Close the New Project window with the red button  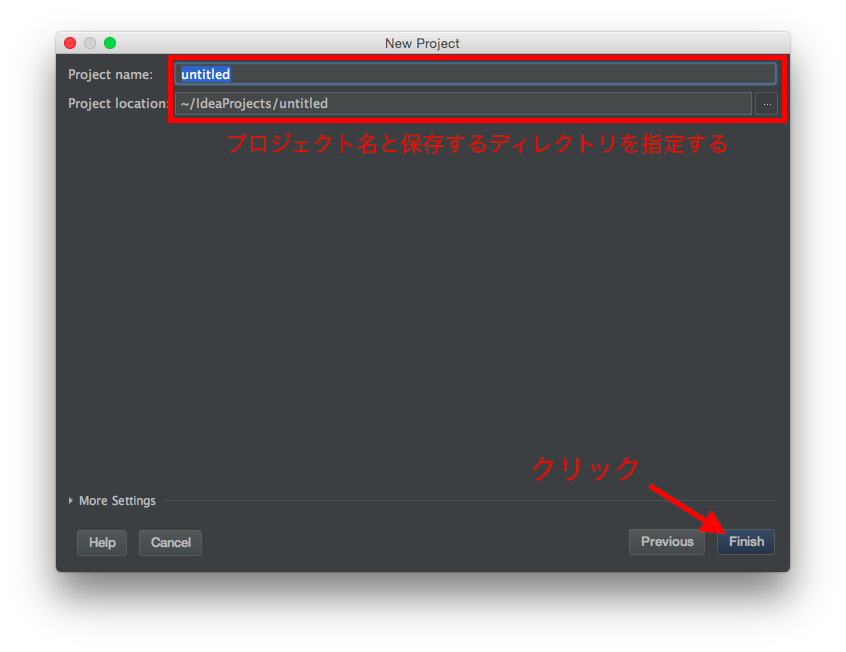click(70, 43)
